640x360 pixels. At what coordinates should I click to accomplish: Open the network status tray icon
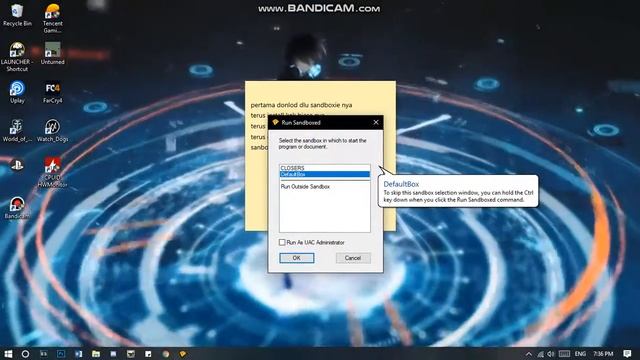[x=540, y=354]
